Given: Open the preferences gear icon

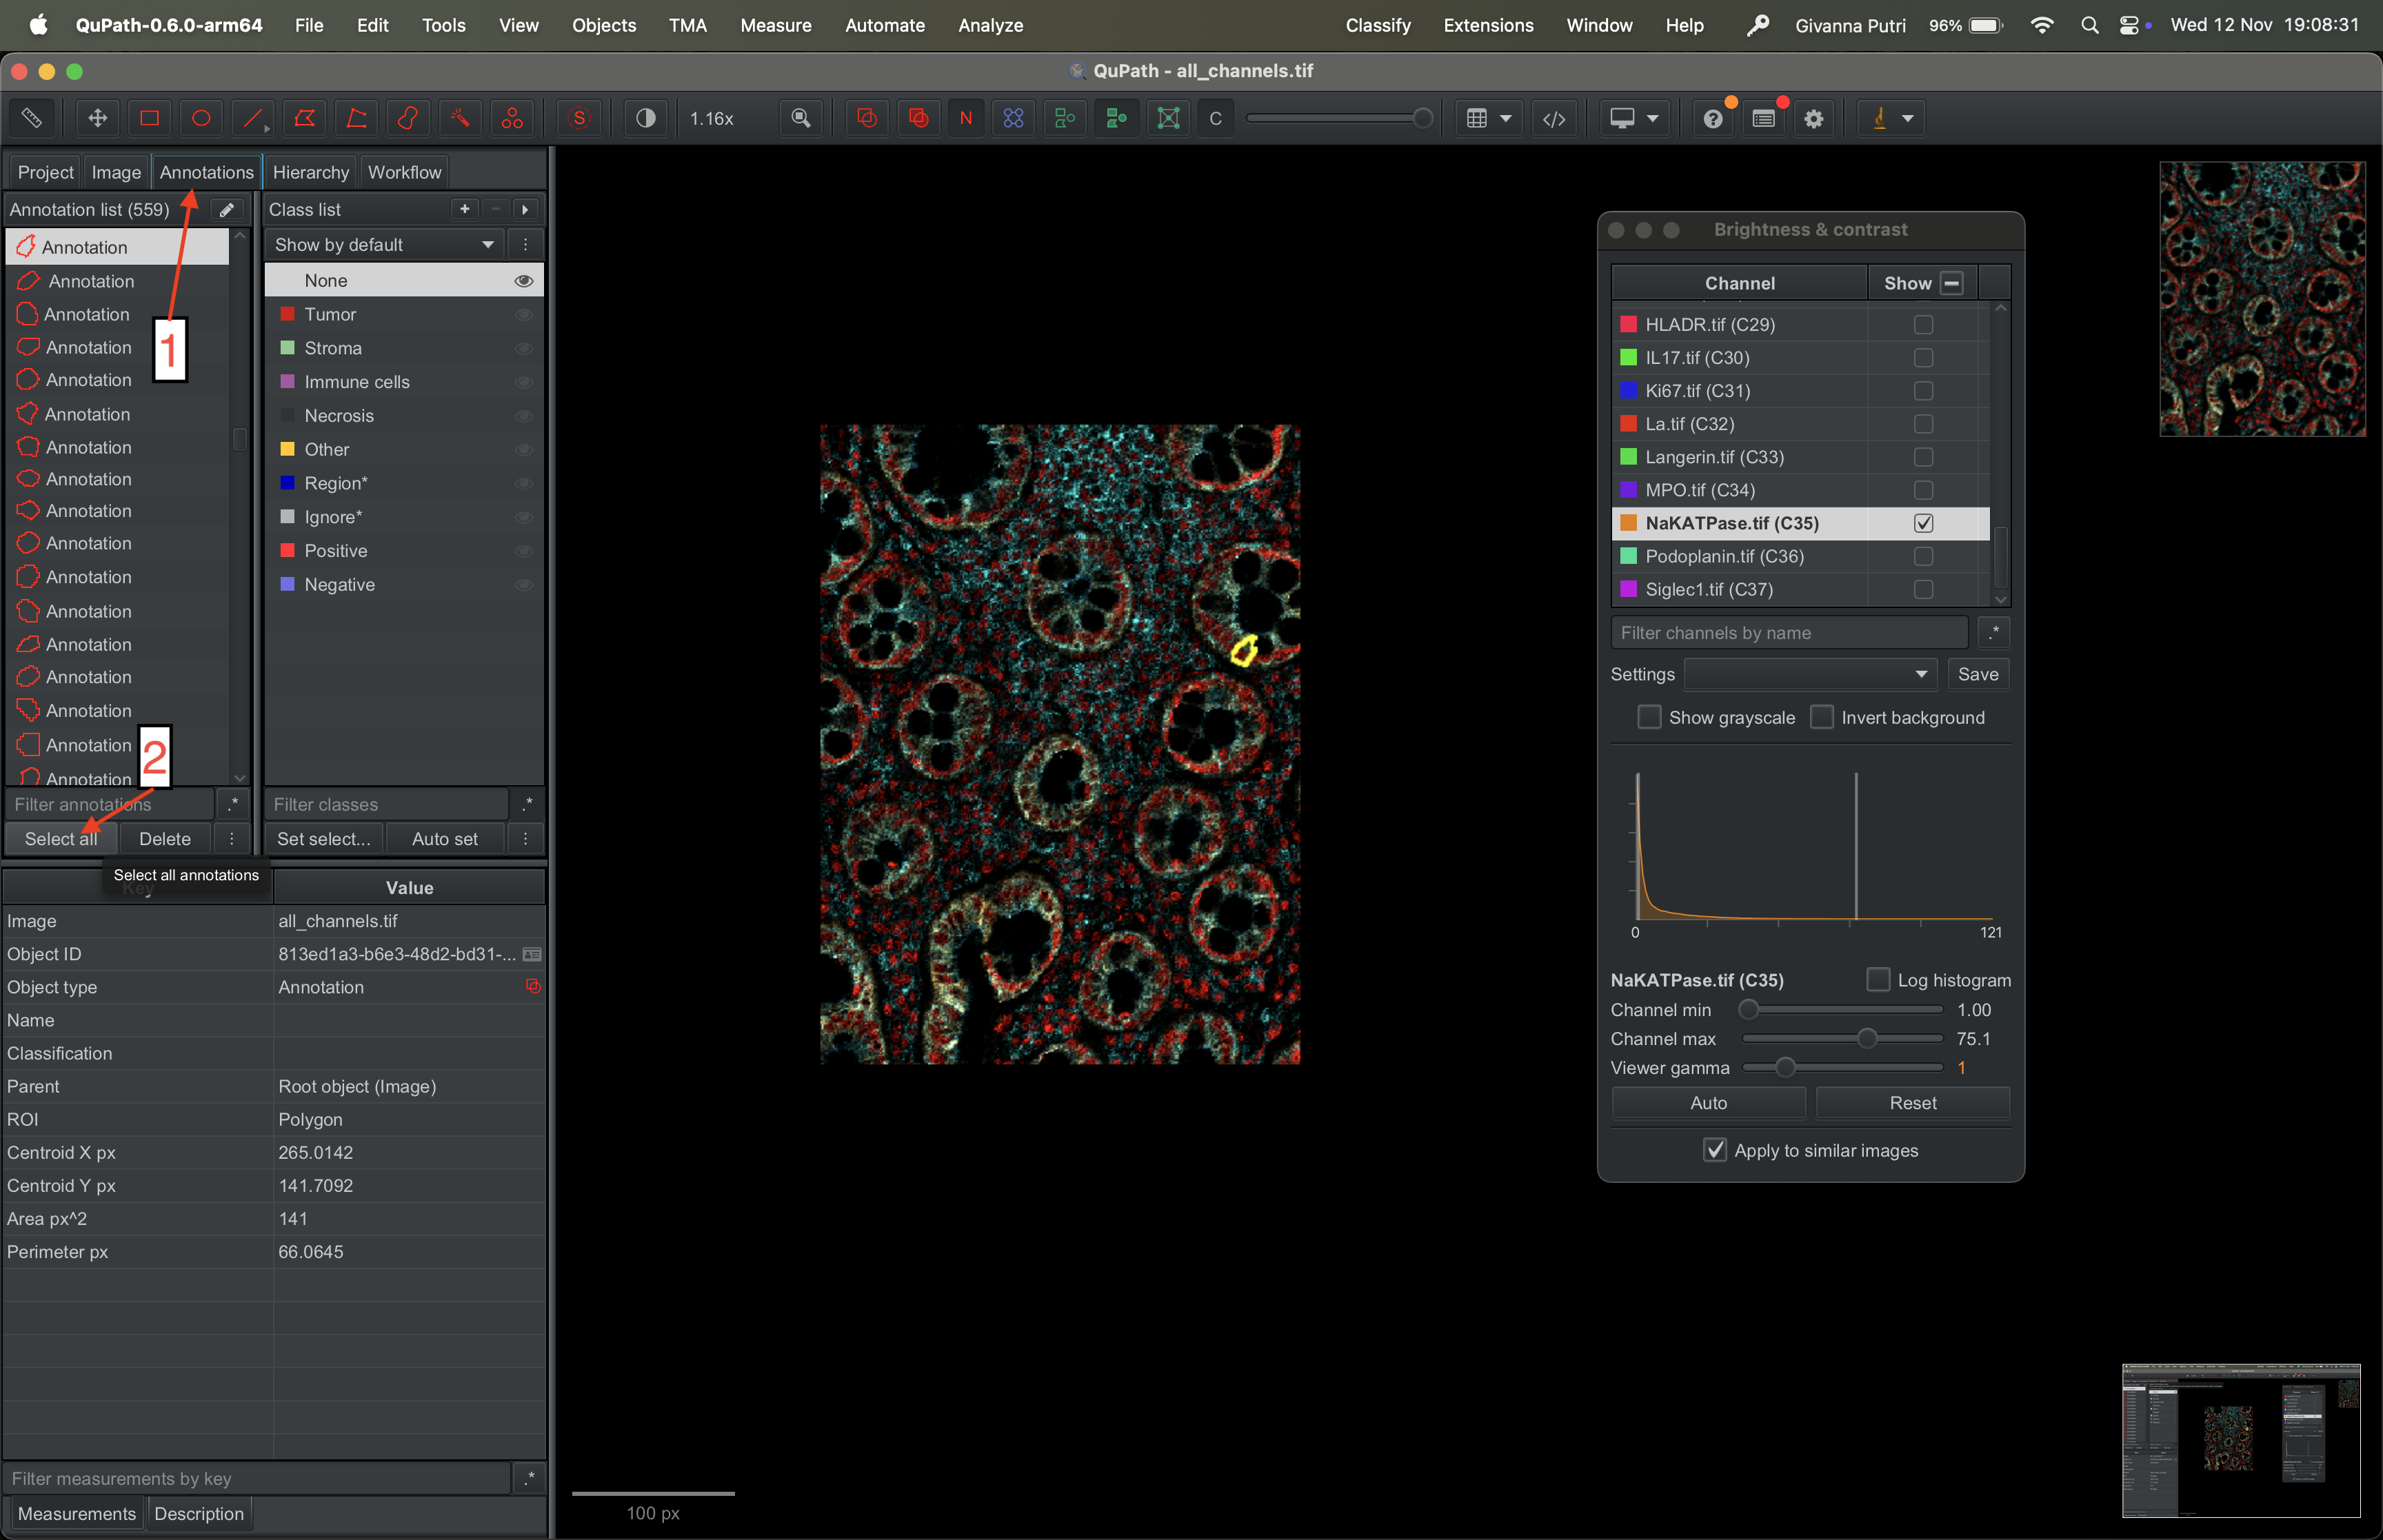Looking at the screenshot, I should pos(1813,118).
